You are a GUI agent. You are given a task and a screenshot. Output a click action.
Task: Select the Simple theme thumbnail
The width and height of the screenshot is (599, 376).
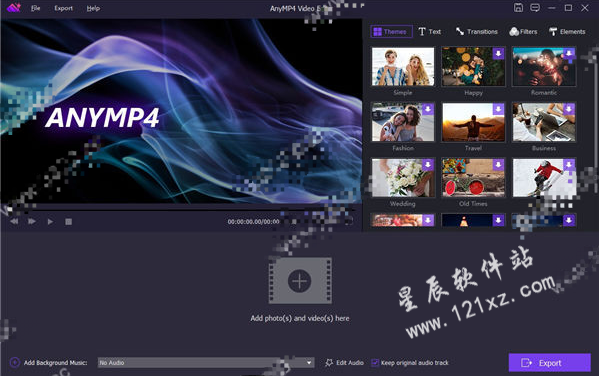[403, 66]
